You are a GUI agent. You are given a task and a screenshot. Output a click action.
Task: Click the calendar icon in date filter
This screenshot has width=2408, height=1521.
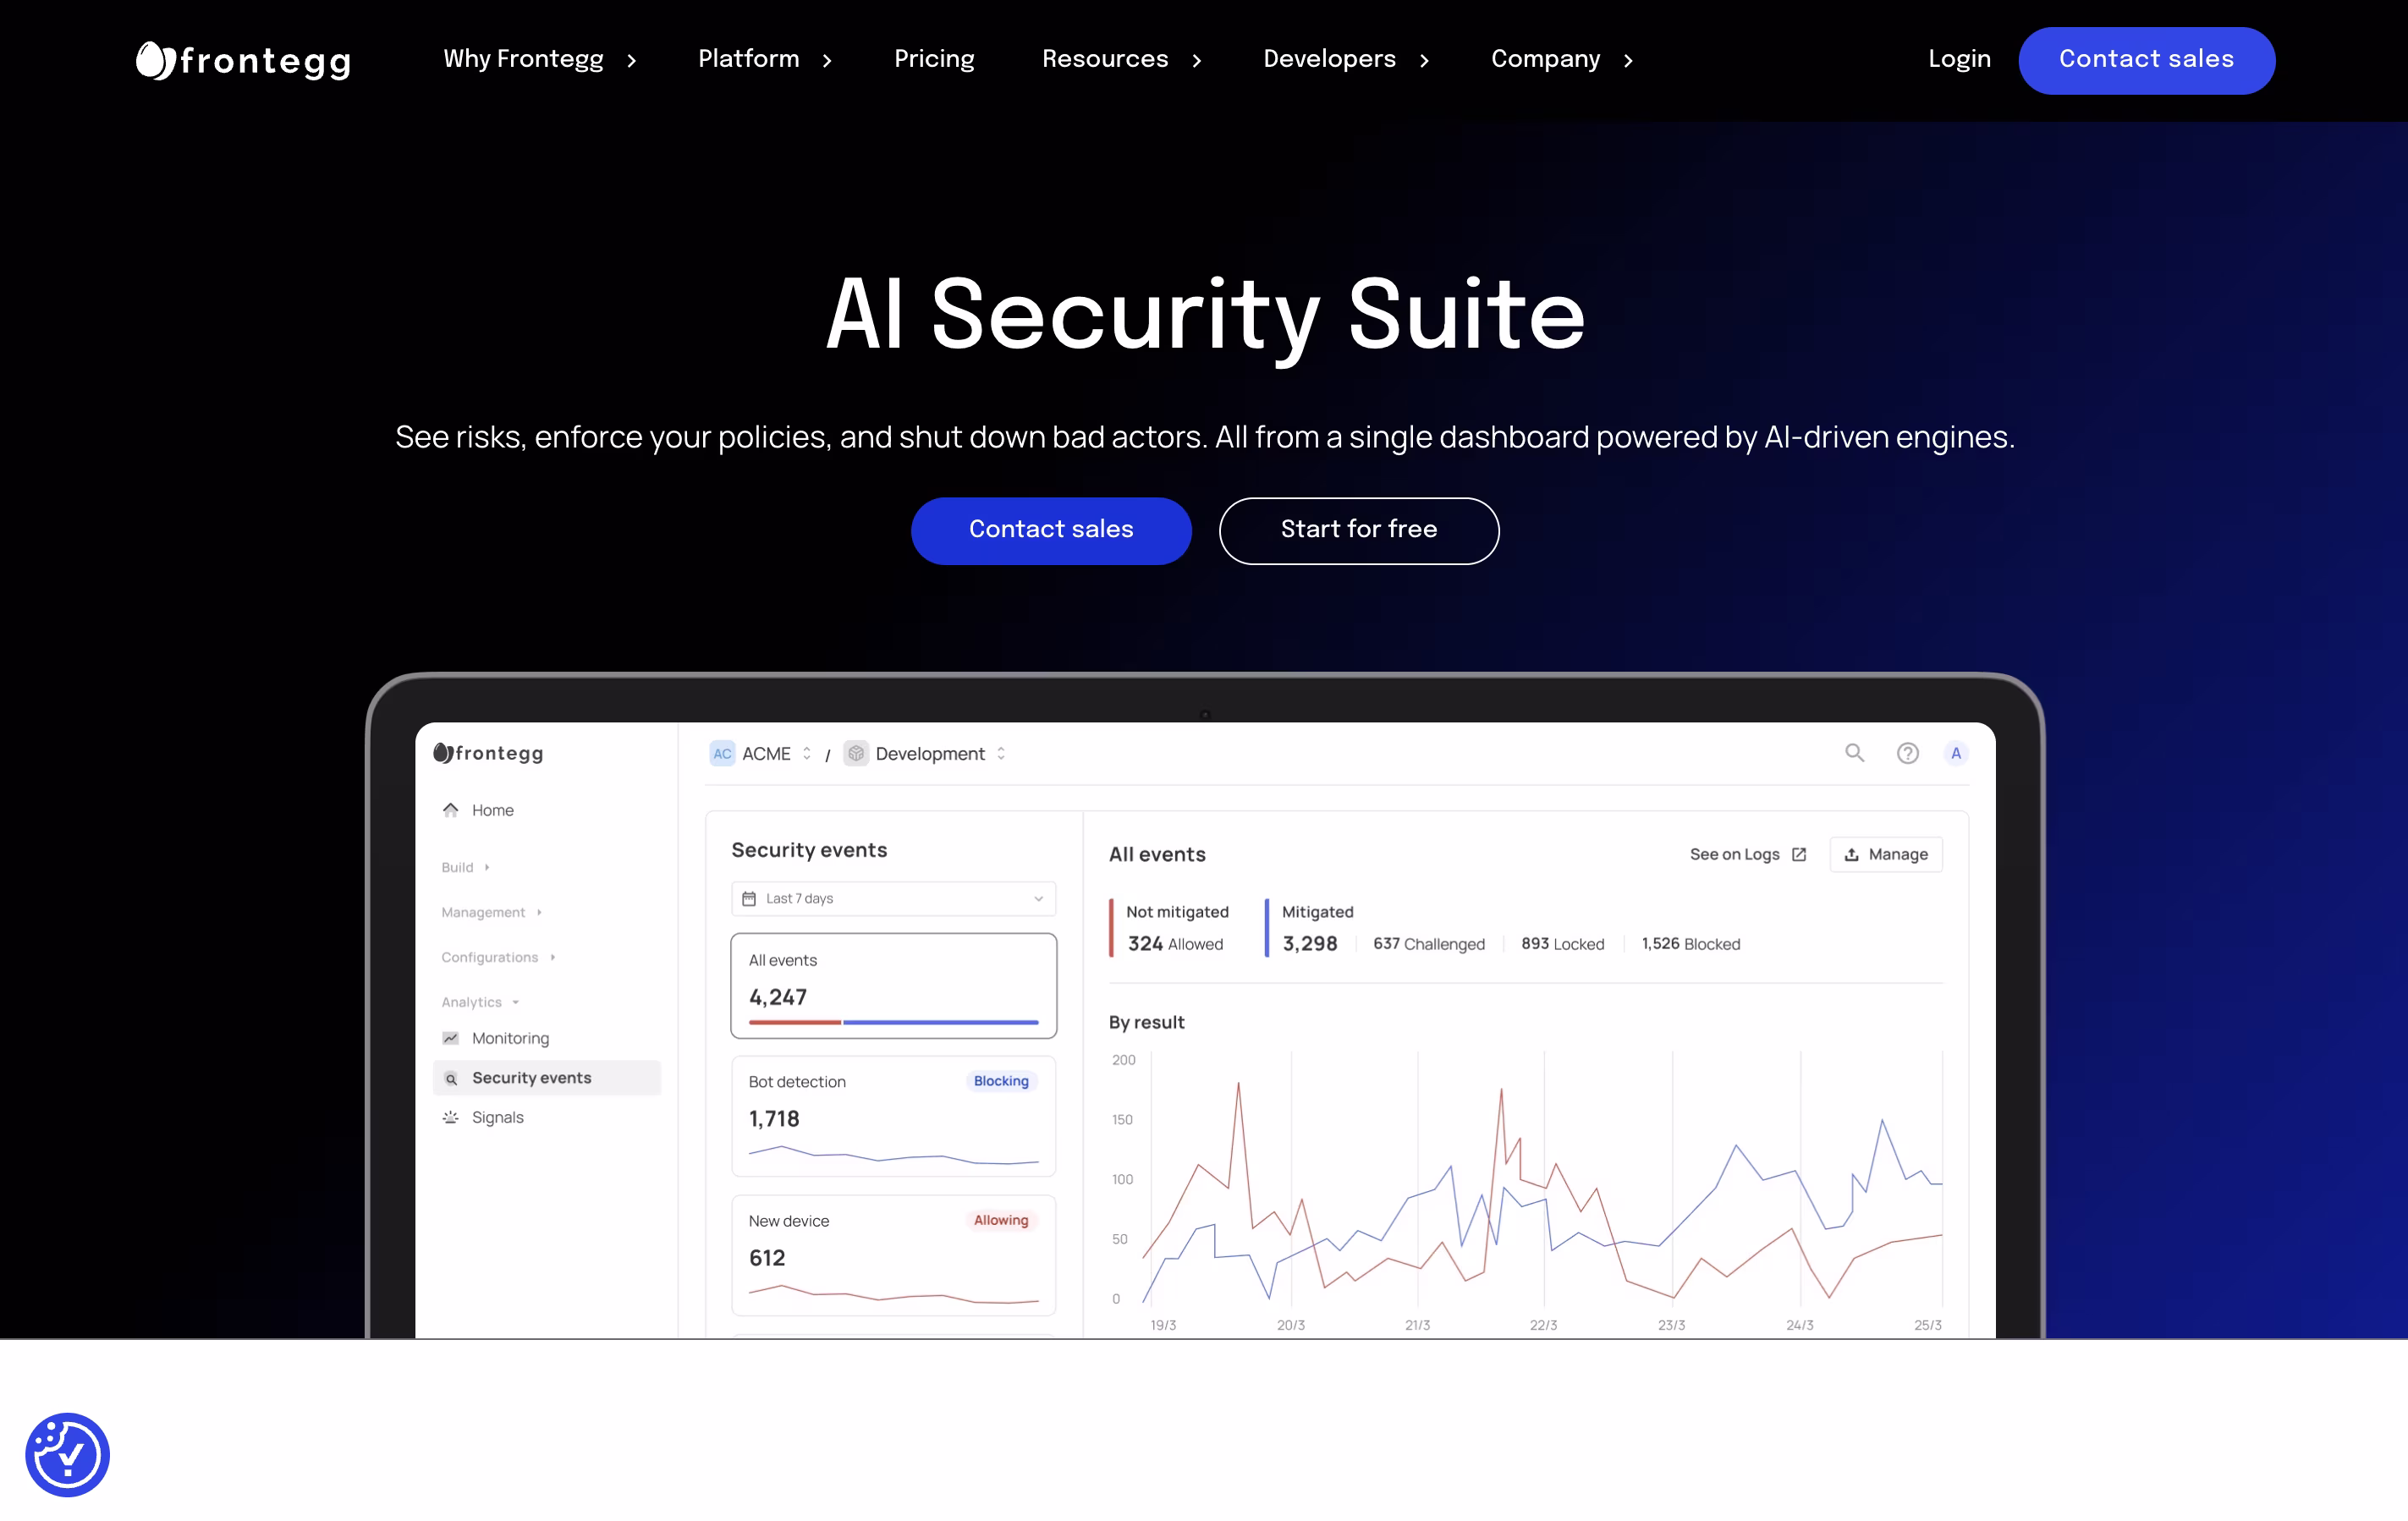tap(749, 898)
